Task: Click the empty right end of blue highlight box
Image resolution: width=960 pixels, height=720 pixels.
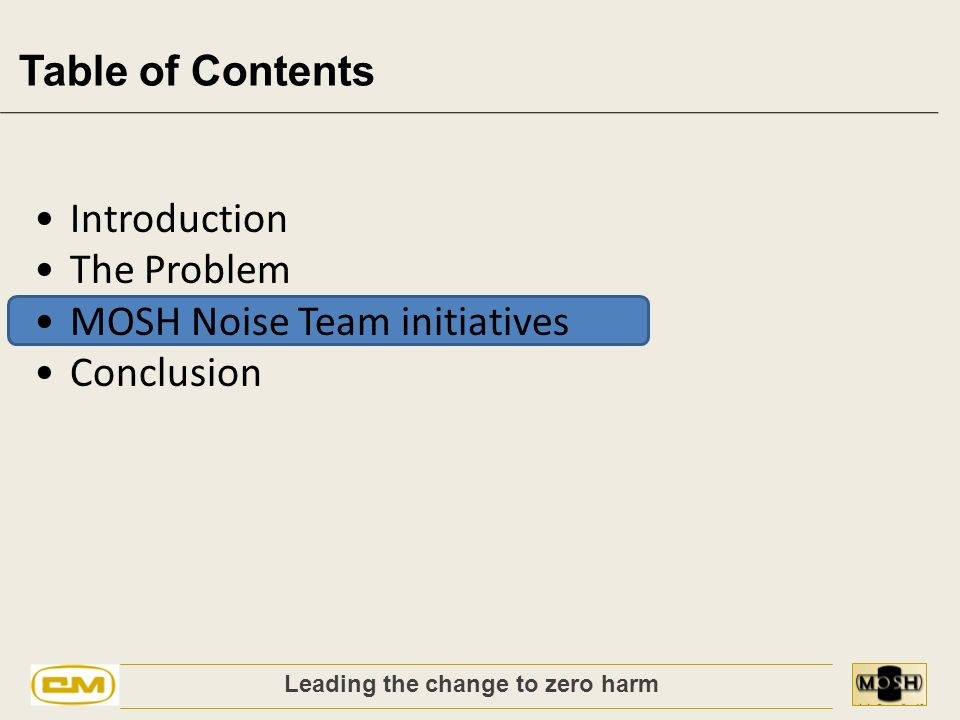Action: pos(609,321)
